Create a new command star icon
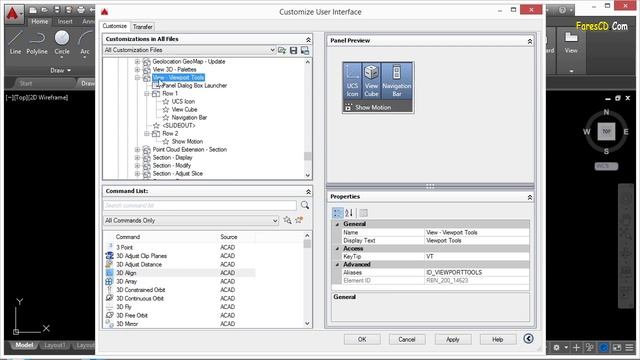 click(x=299, y=220)
